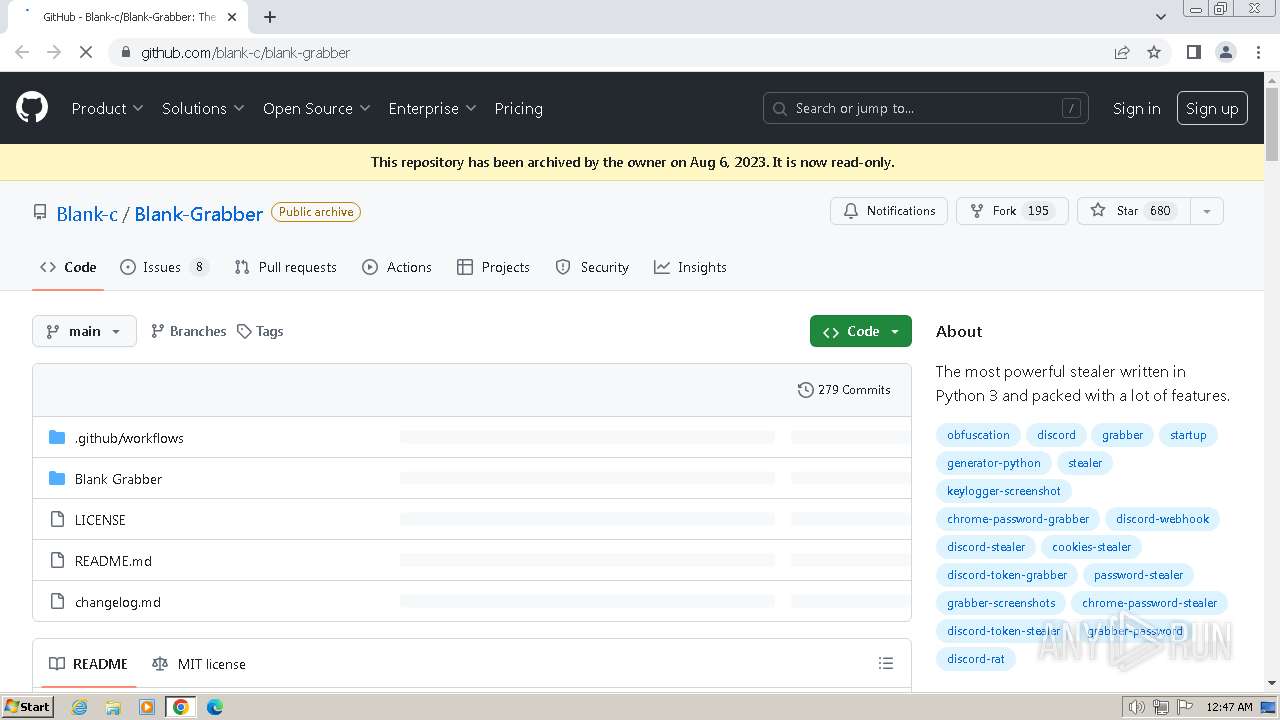1280x720 pixels.
Task: Focus the Search or jump to field
Action: (x=925, y=108)
